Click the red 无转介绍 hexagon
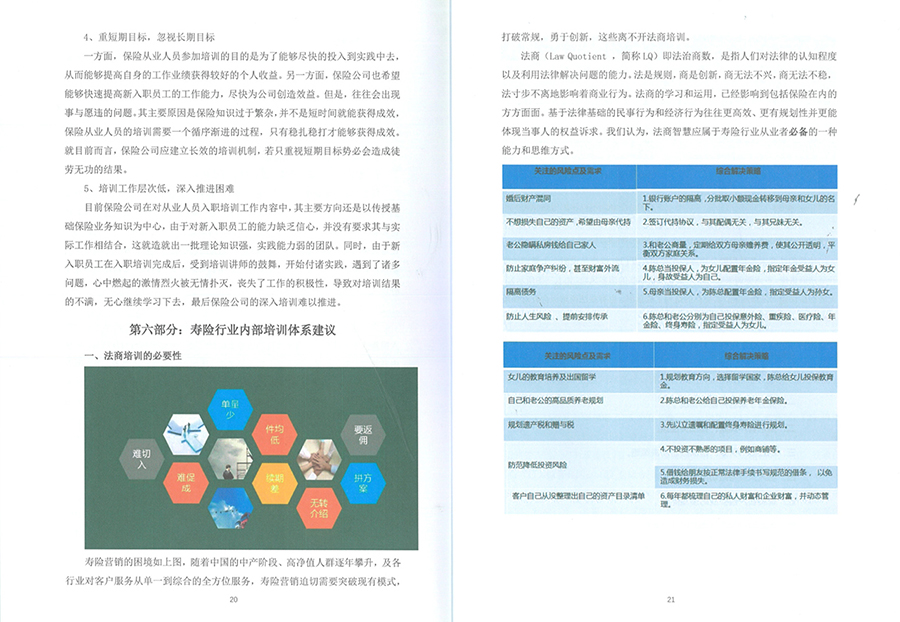The width and height of the screenshot is (900, 622). (319, 508)
